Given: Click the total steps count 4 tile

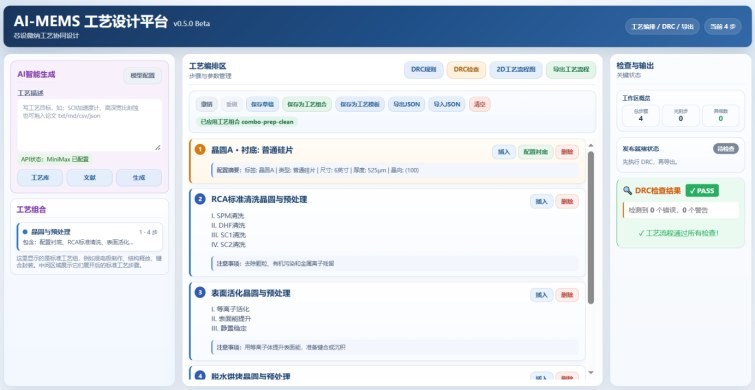Looking at the screenshot, I should 640,116.
